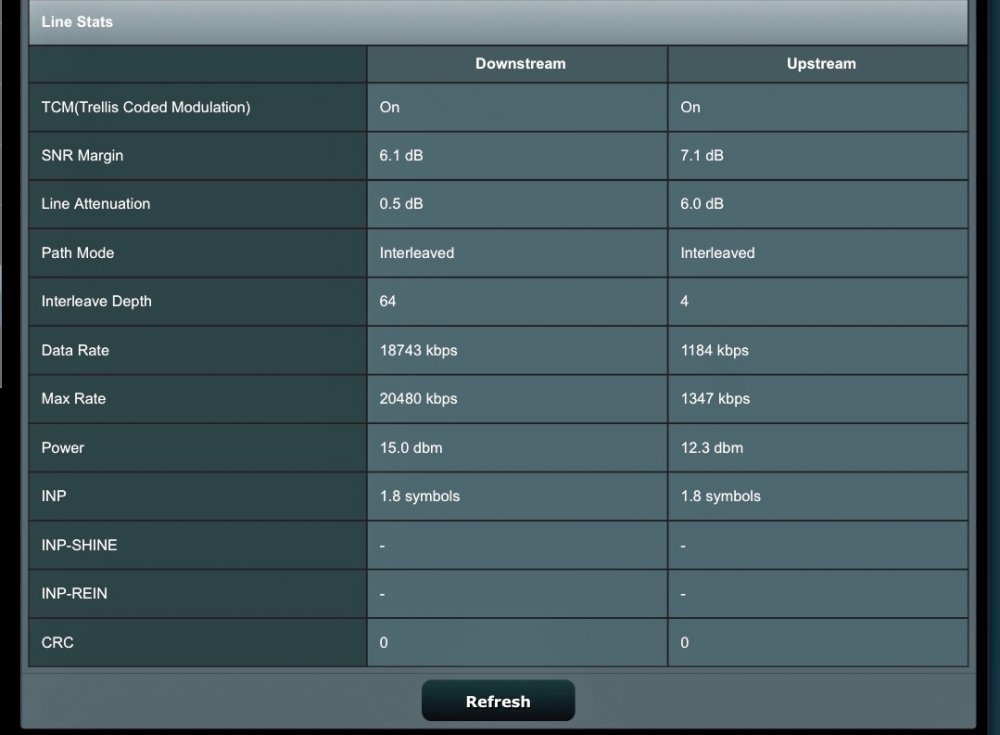
Task: Select the downstream SNR Margin 6.1 dB value
Action: click(401, 156)
